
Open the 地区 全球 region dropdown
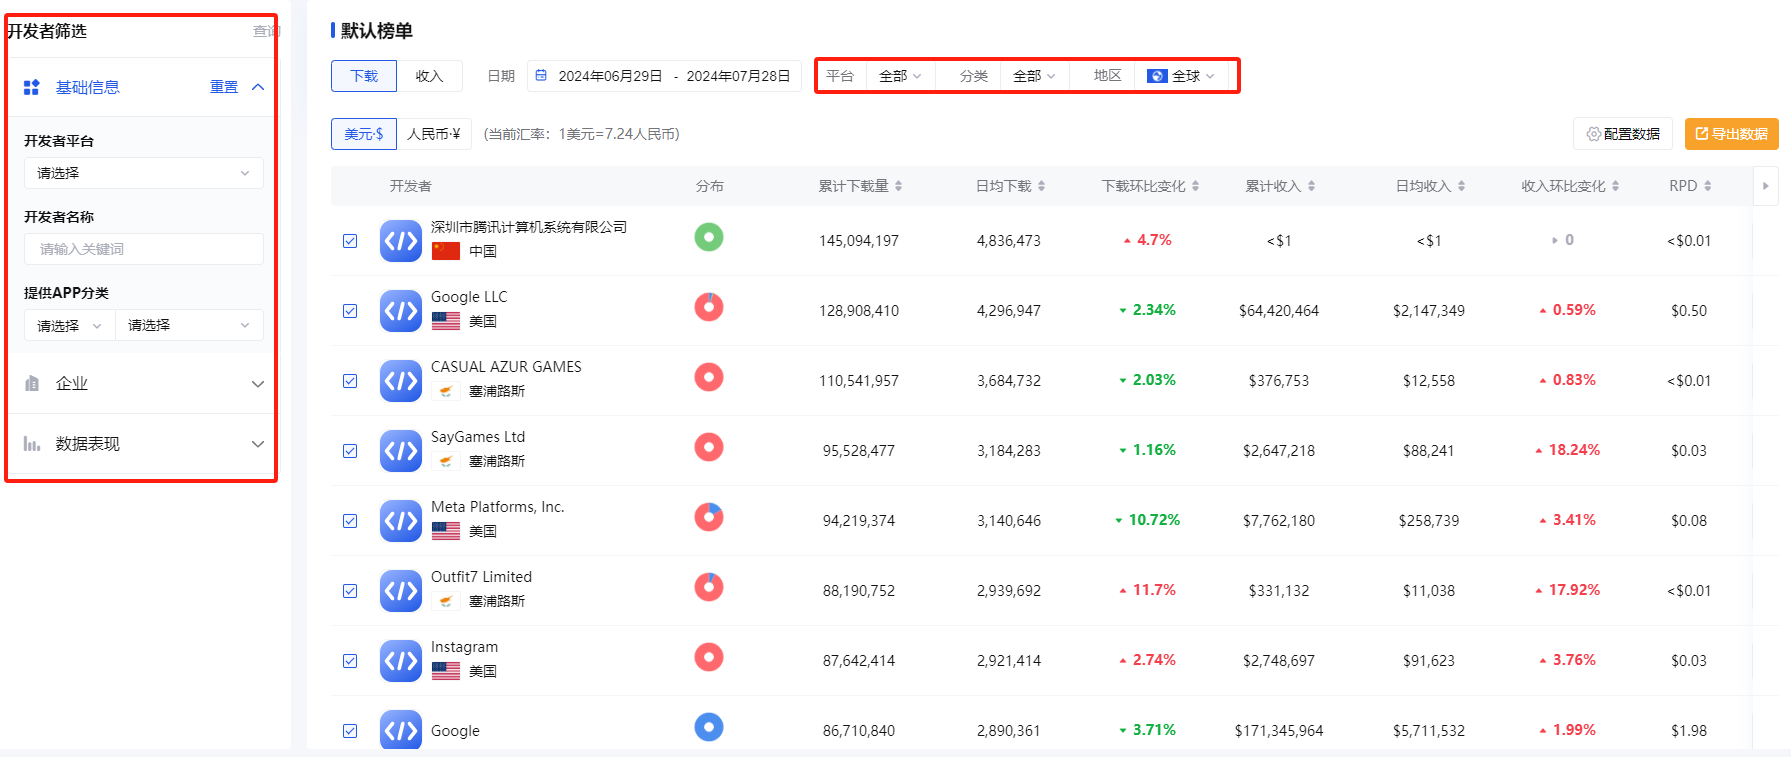point(1182,76)
